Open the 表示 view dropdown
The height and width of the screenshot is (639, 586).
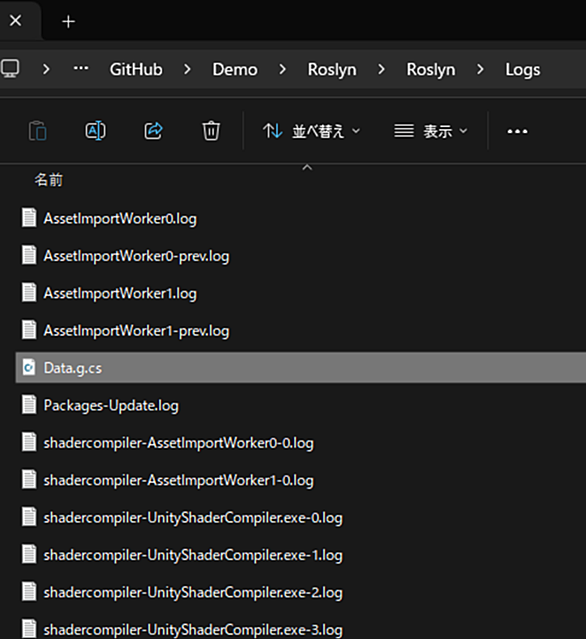pos(430,131)
